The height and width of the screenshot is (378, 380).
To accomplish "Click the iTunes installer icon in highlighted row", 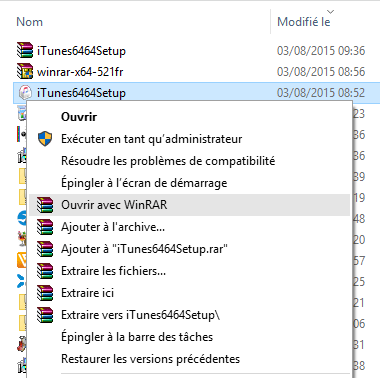I will click(x=25, y=92).
